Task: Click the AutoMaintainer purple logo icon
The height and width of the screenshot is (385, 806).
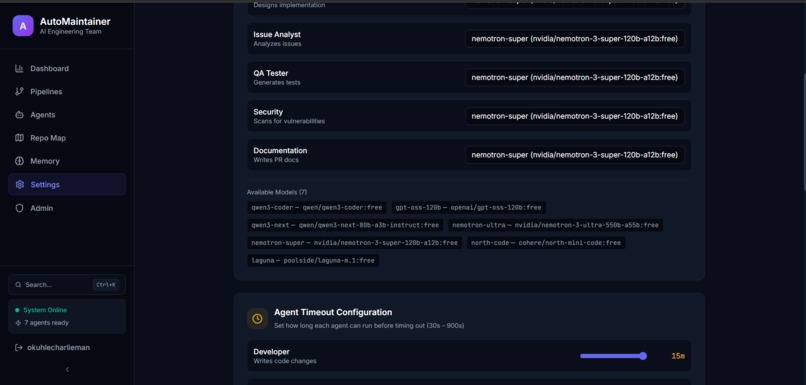Action: pyautogui.click(x=23, y=26)
